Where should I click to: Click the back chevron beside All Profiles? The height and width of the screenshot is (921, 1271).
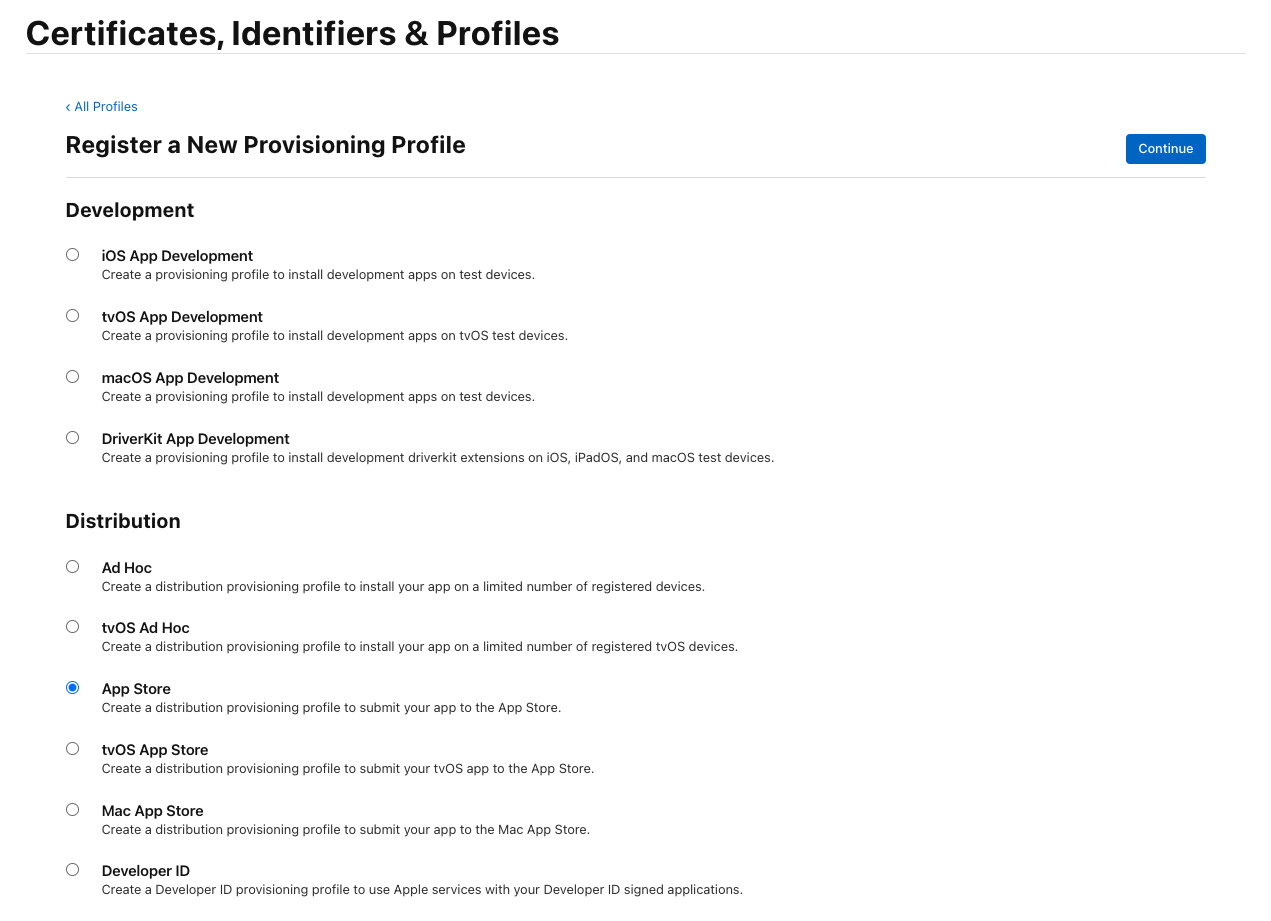[68, 107]
